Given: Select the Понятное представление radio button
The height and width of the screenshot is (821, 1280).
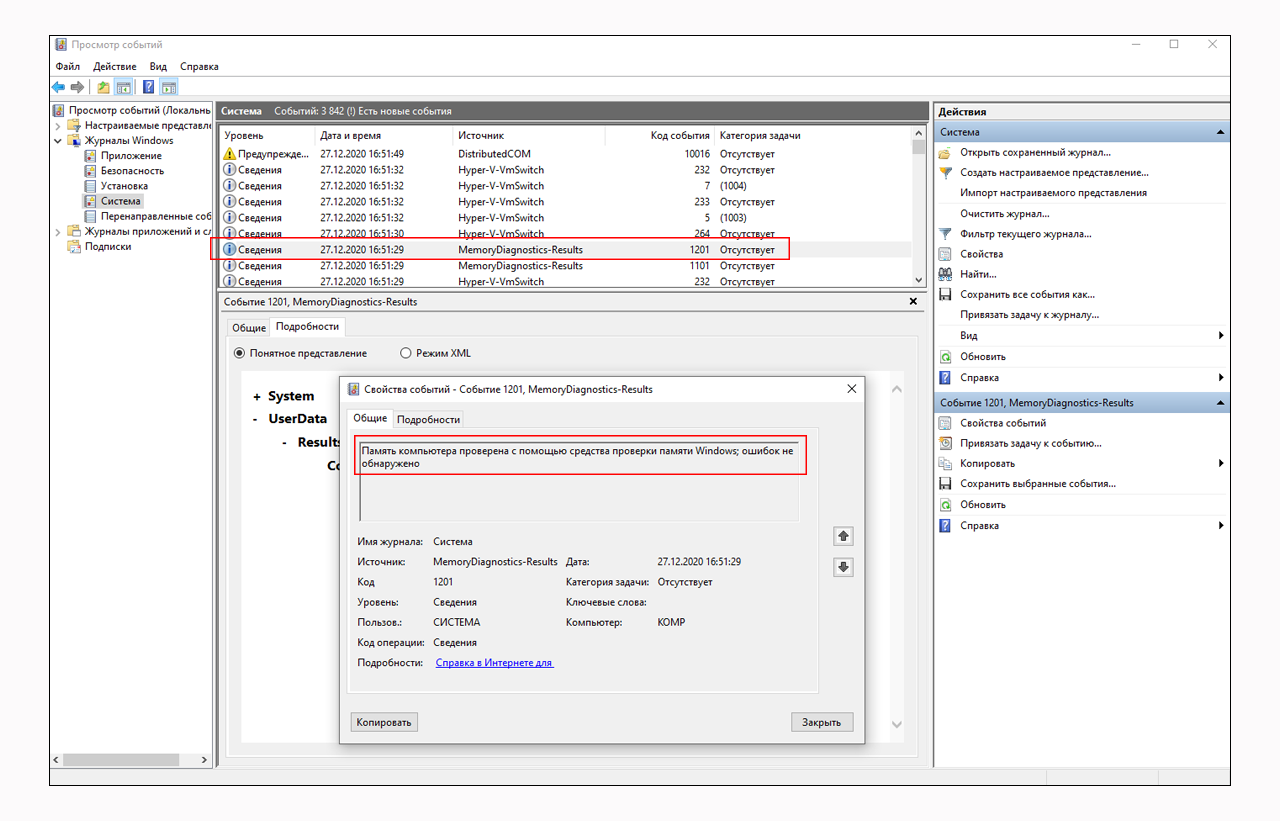Looking at the screenshot, I should click(239, 353).
